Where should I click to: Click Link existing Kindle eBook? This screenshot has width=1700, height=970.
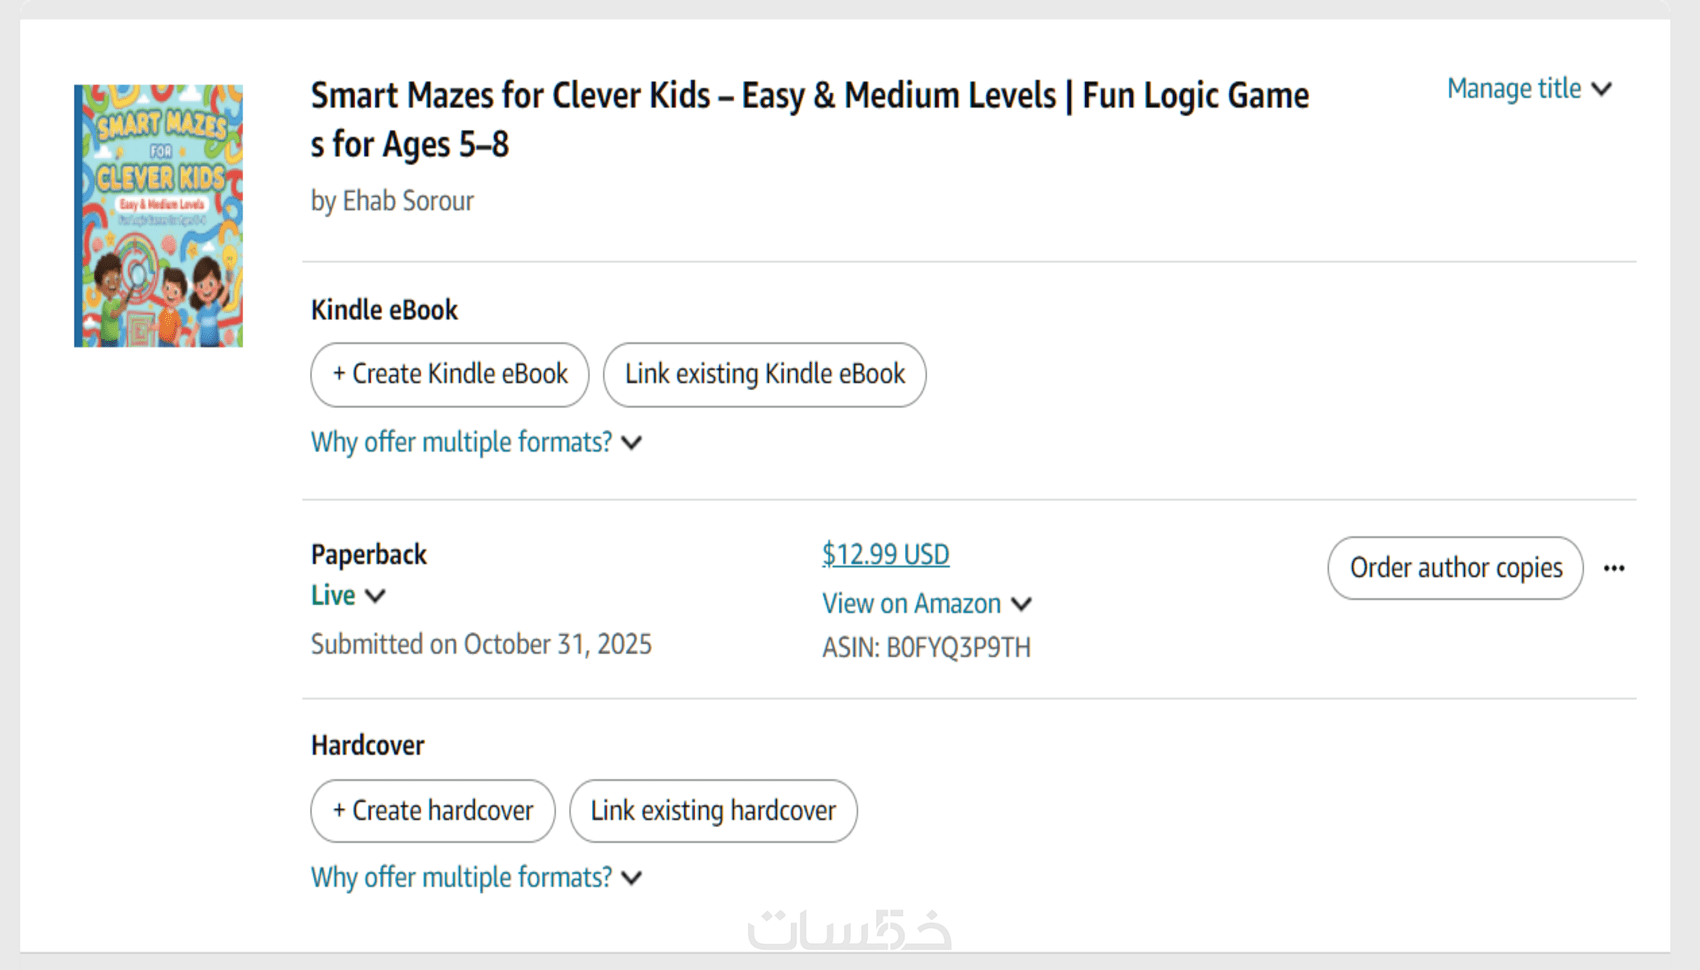764,374
